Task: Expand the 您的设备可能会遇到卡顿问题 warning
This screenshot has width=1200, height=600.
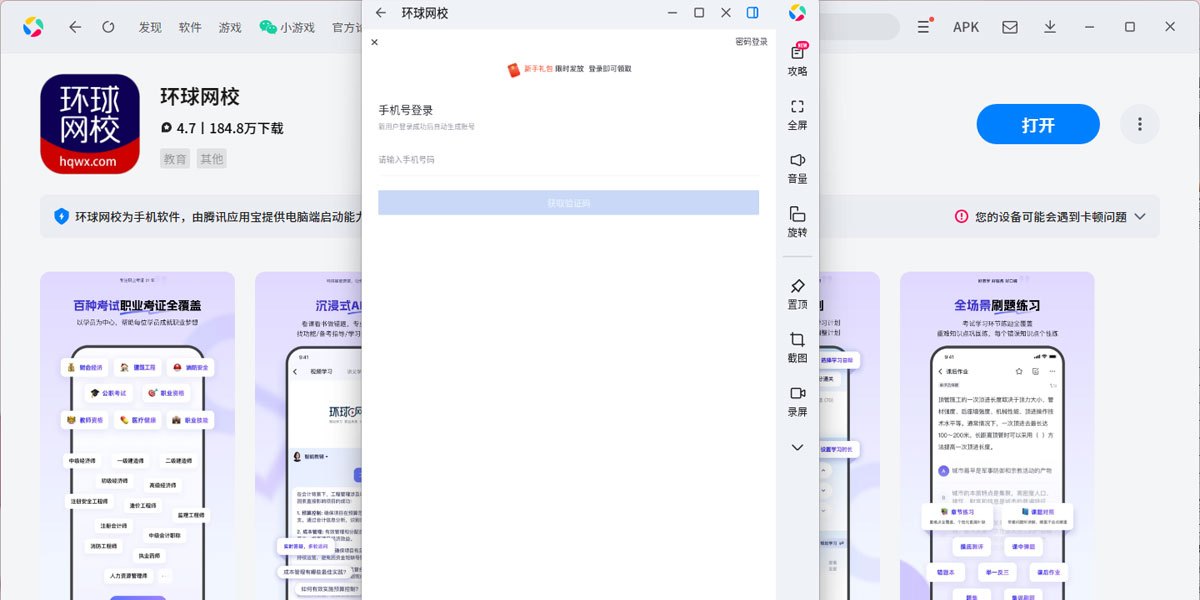Action: pyautogui.click(x=1050, y=216)
